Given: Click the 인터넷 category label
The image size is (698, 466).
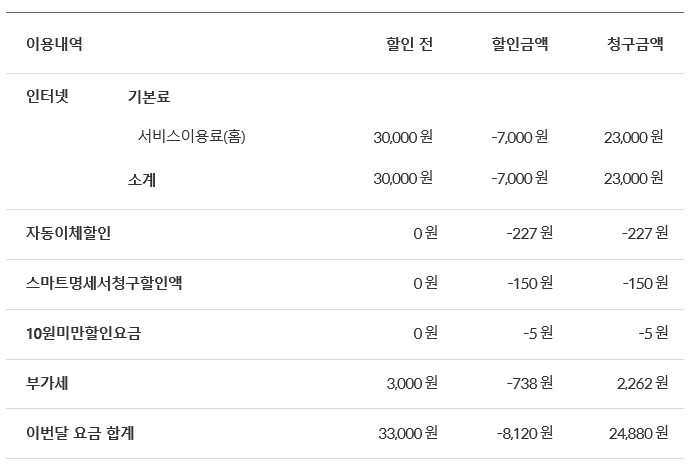Looking at the screenshot, I should point(50,97).
